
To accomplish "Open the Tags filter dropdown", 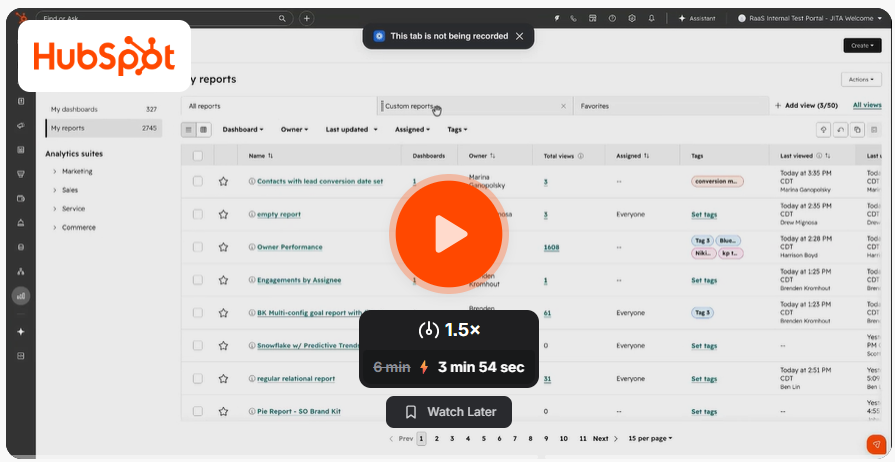I will tap(457, 130).
